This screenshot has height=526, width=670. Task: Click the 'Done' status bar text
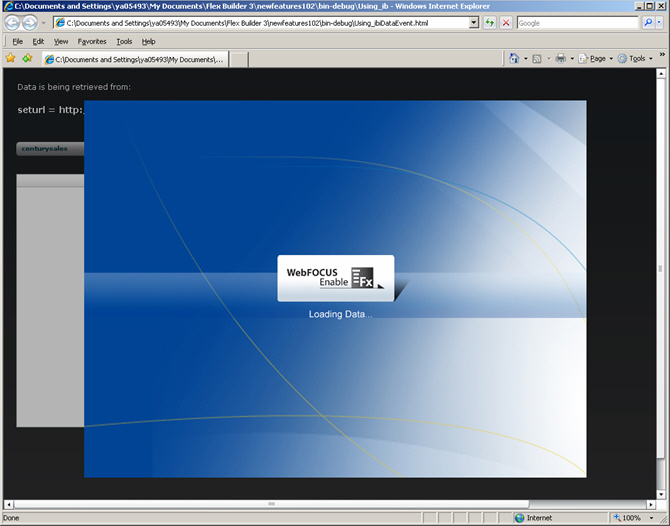pos(11,518)
